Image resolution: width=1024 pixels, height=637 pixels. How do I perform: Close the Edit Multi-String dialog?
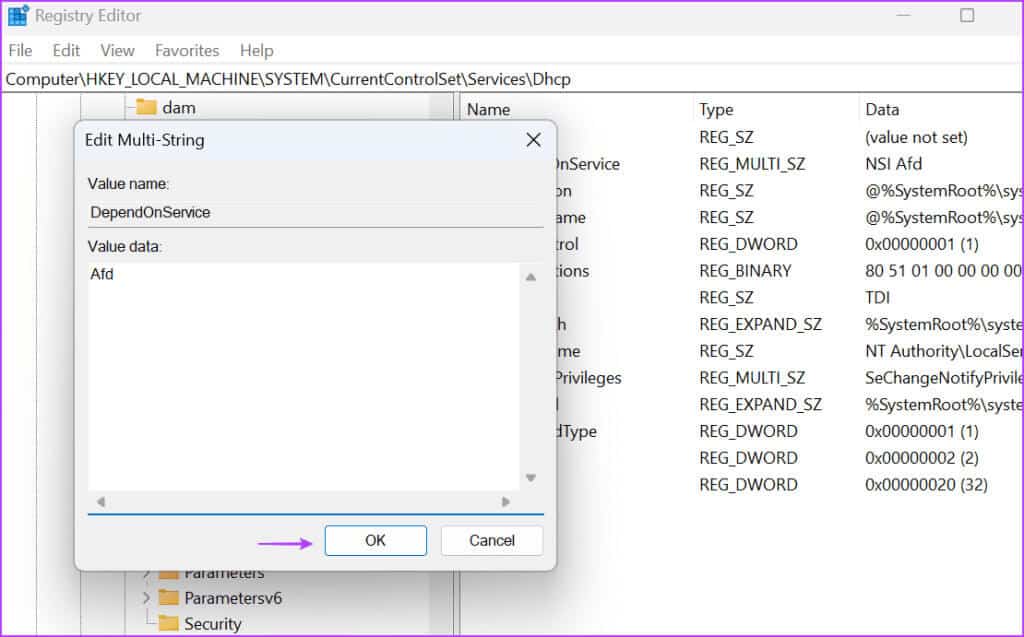(x=534, y=140)
